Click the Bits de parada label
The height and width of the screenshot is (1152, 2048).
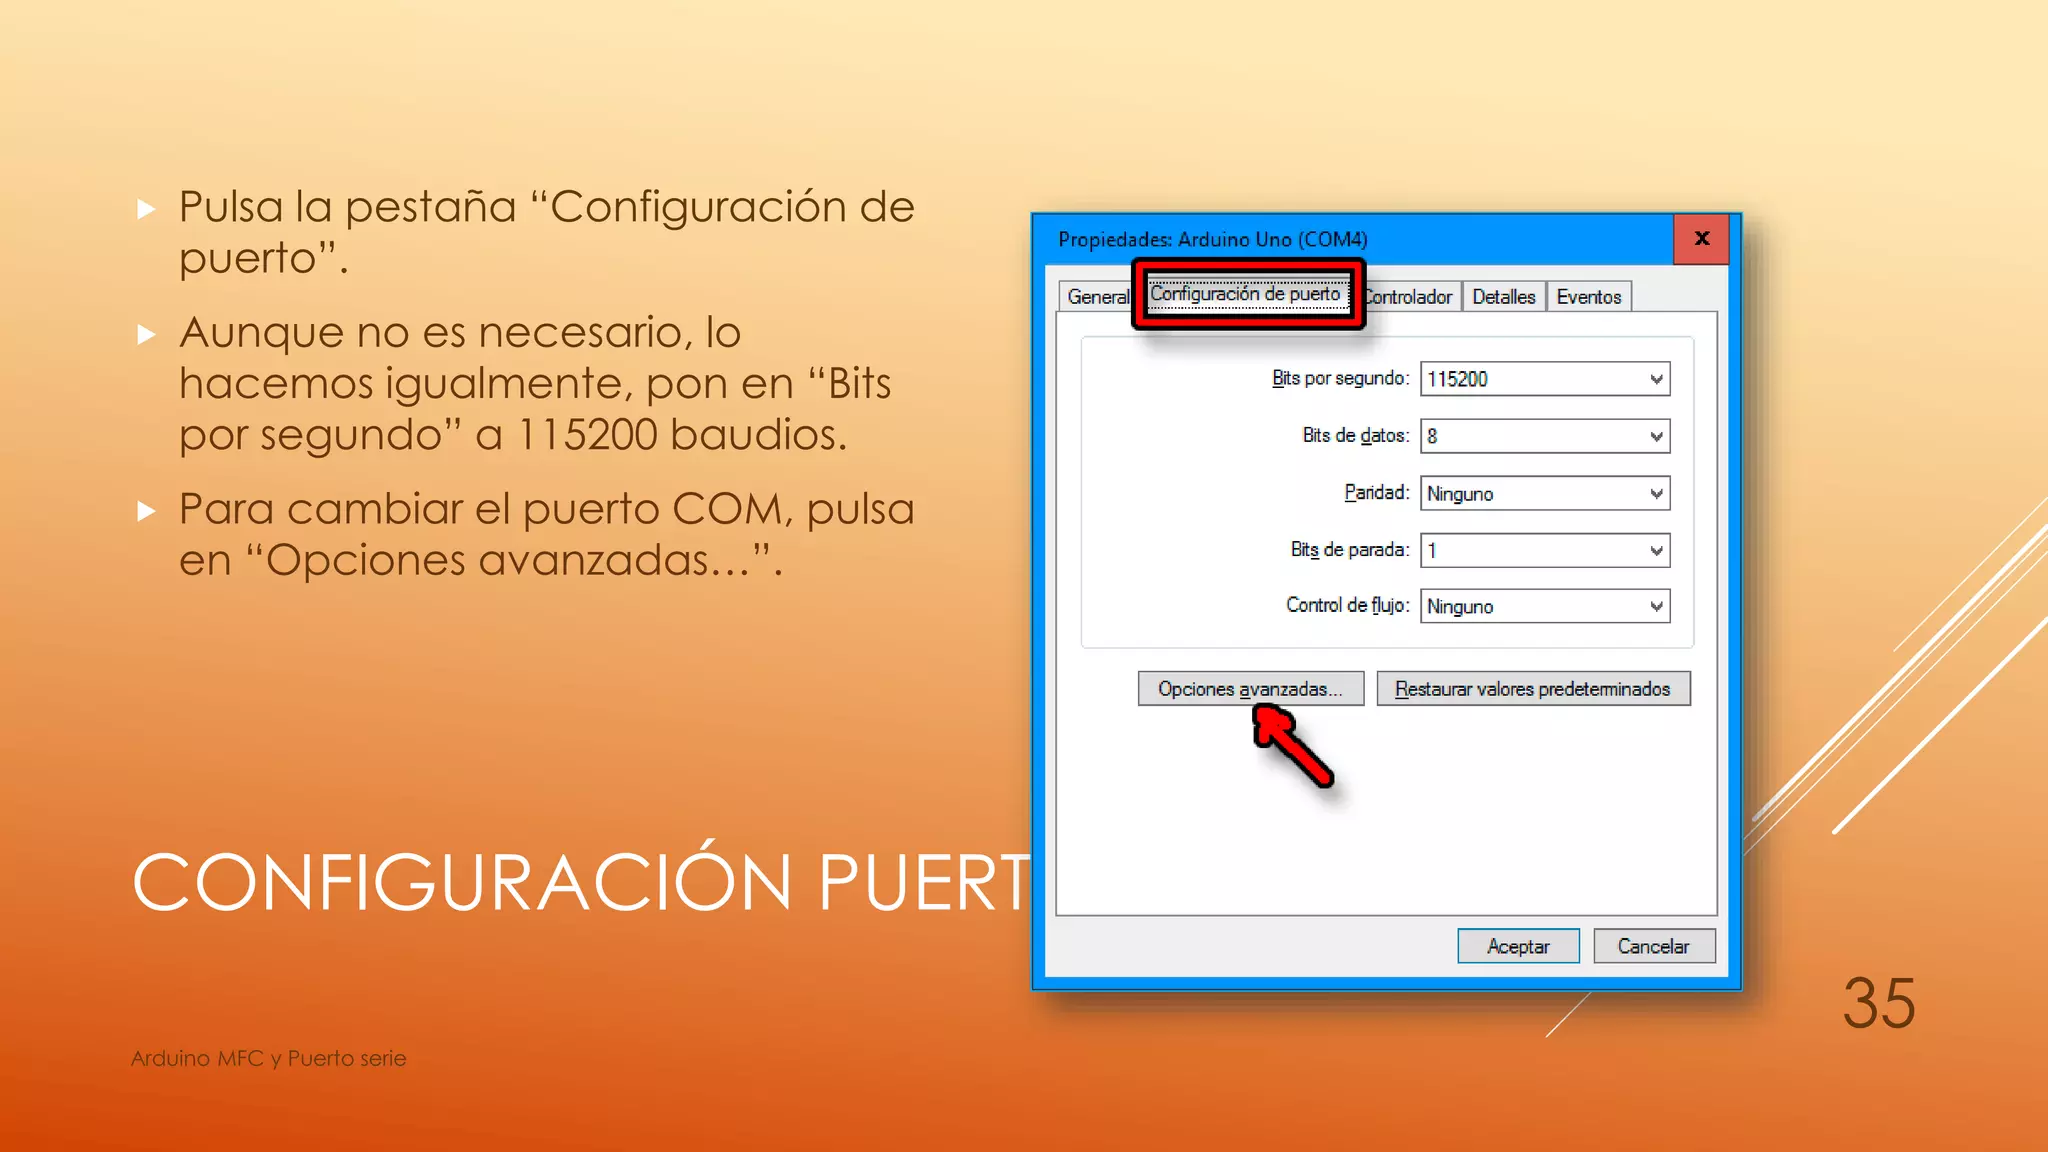1349,549
